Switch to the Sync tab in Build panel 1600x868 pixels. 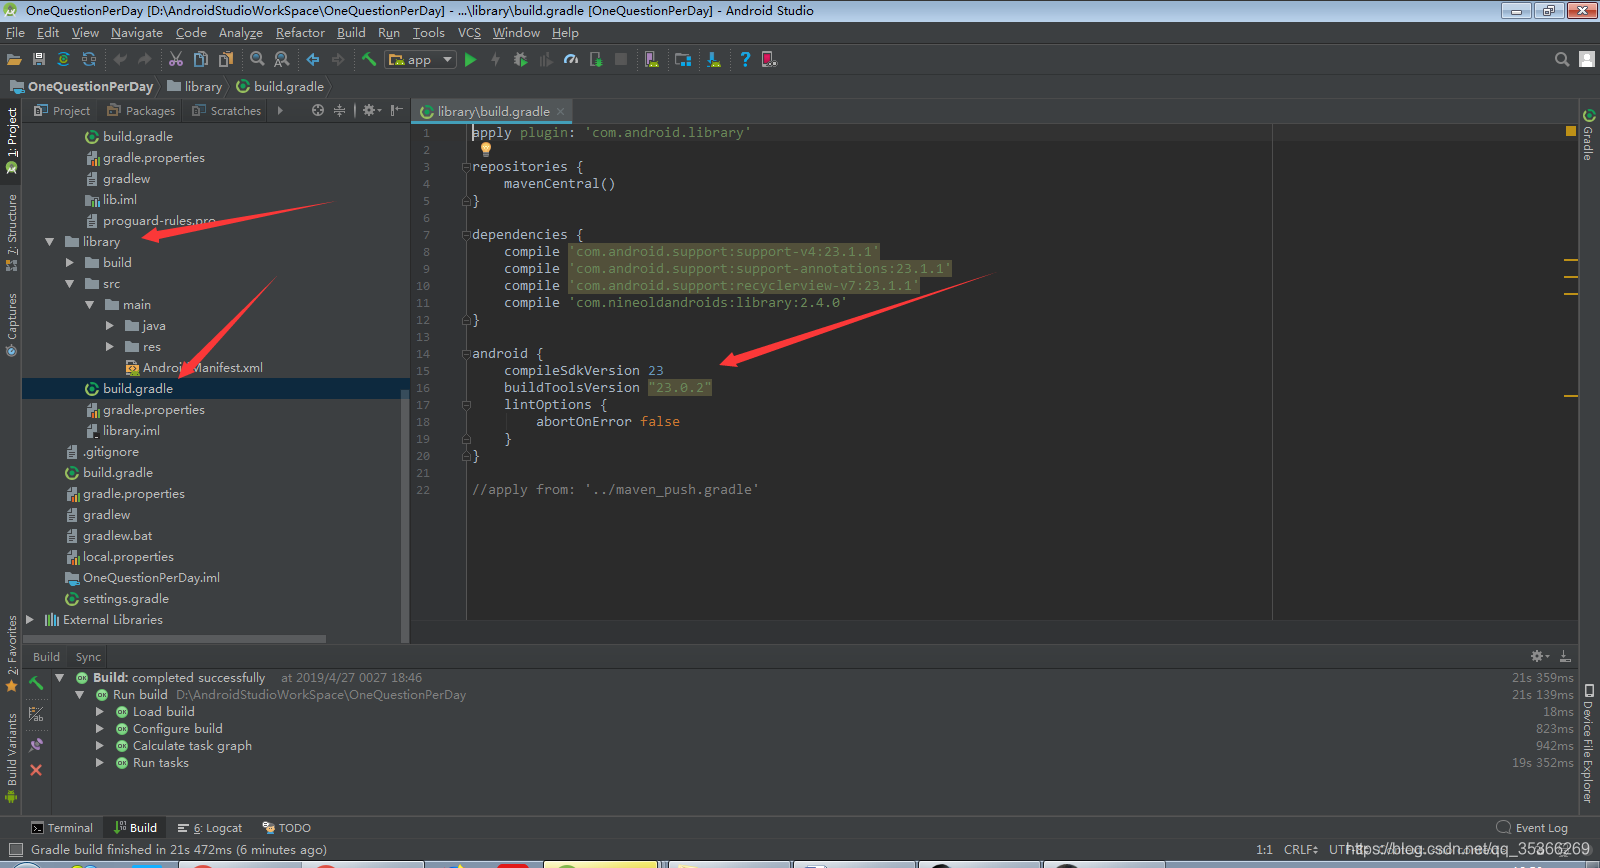click(88, 657)
